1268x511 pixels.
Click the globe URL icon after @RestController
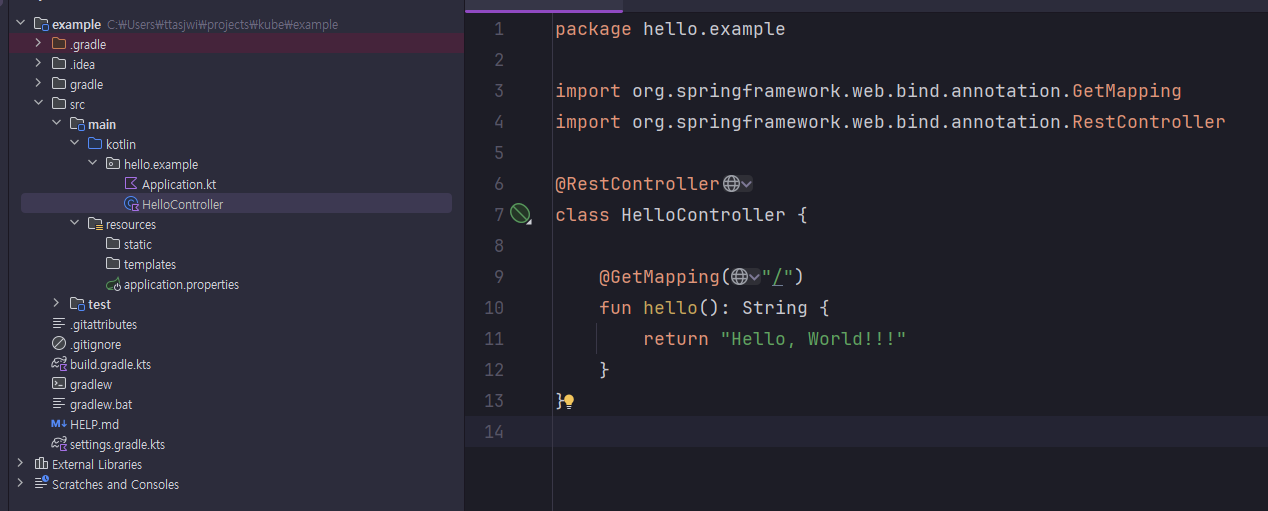(731, 184)
